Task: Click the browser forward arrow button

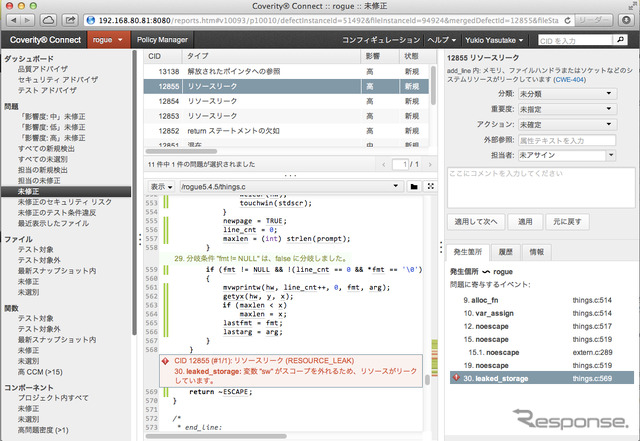Action: 27,20
